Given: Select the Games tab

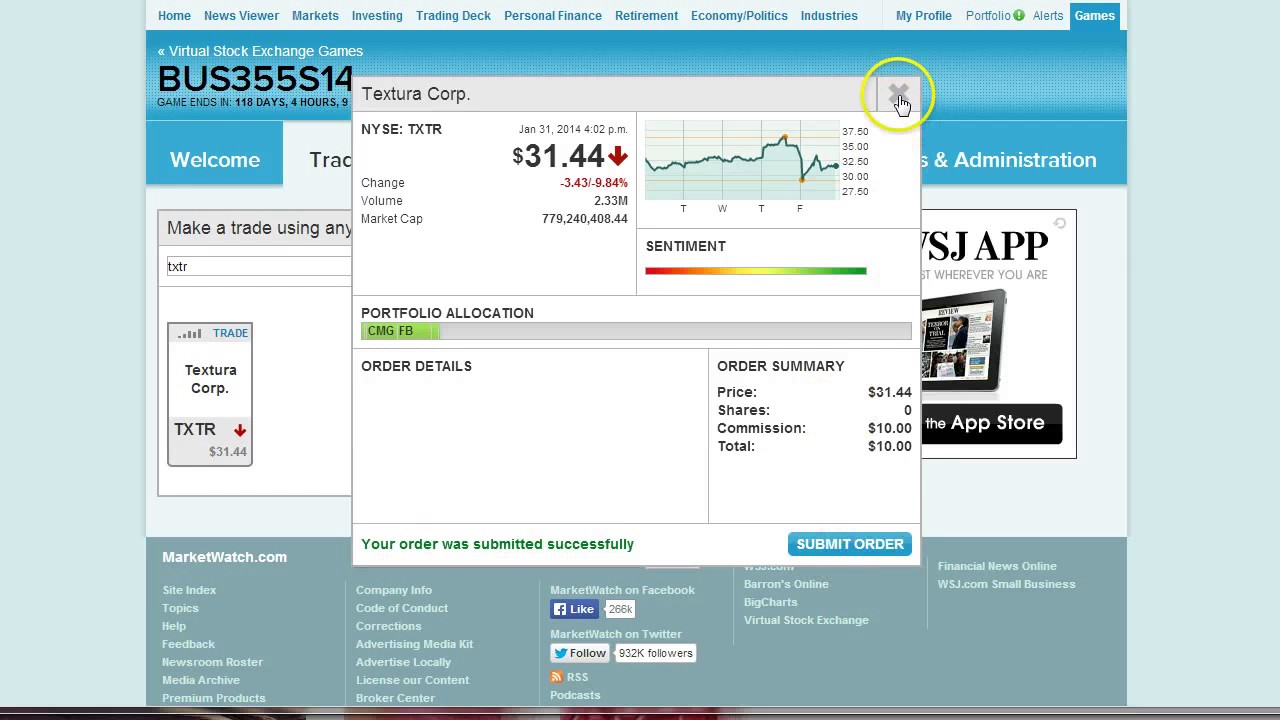Looking at the screenshot, I should point(1094,16).
